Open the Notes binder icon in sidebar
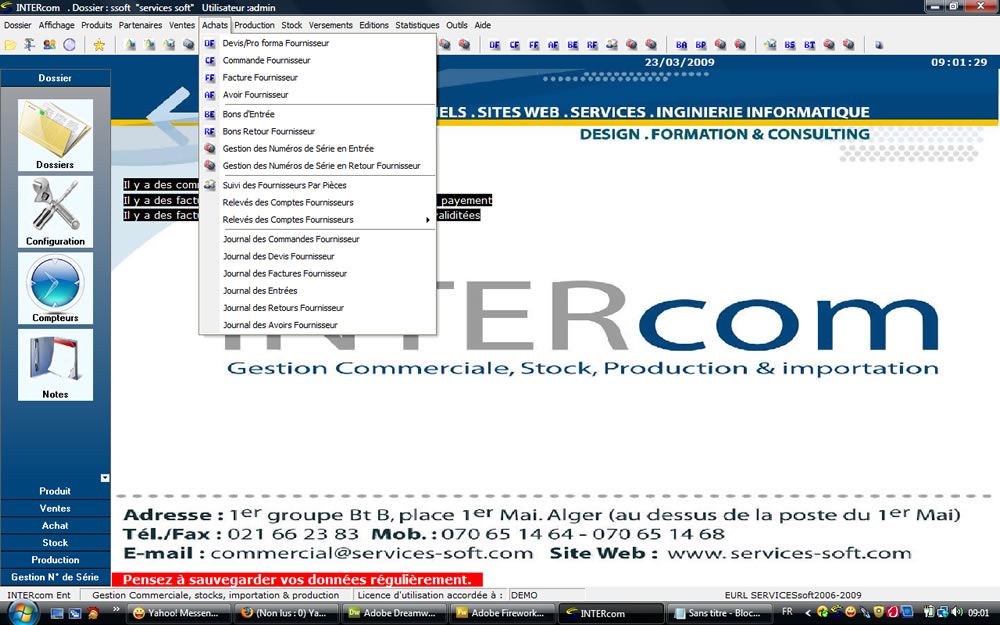Viewport: 1000px width, 625px height. 55,364
